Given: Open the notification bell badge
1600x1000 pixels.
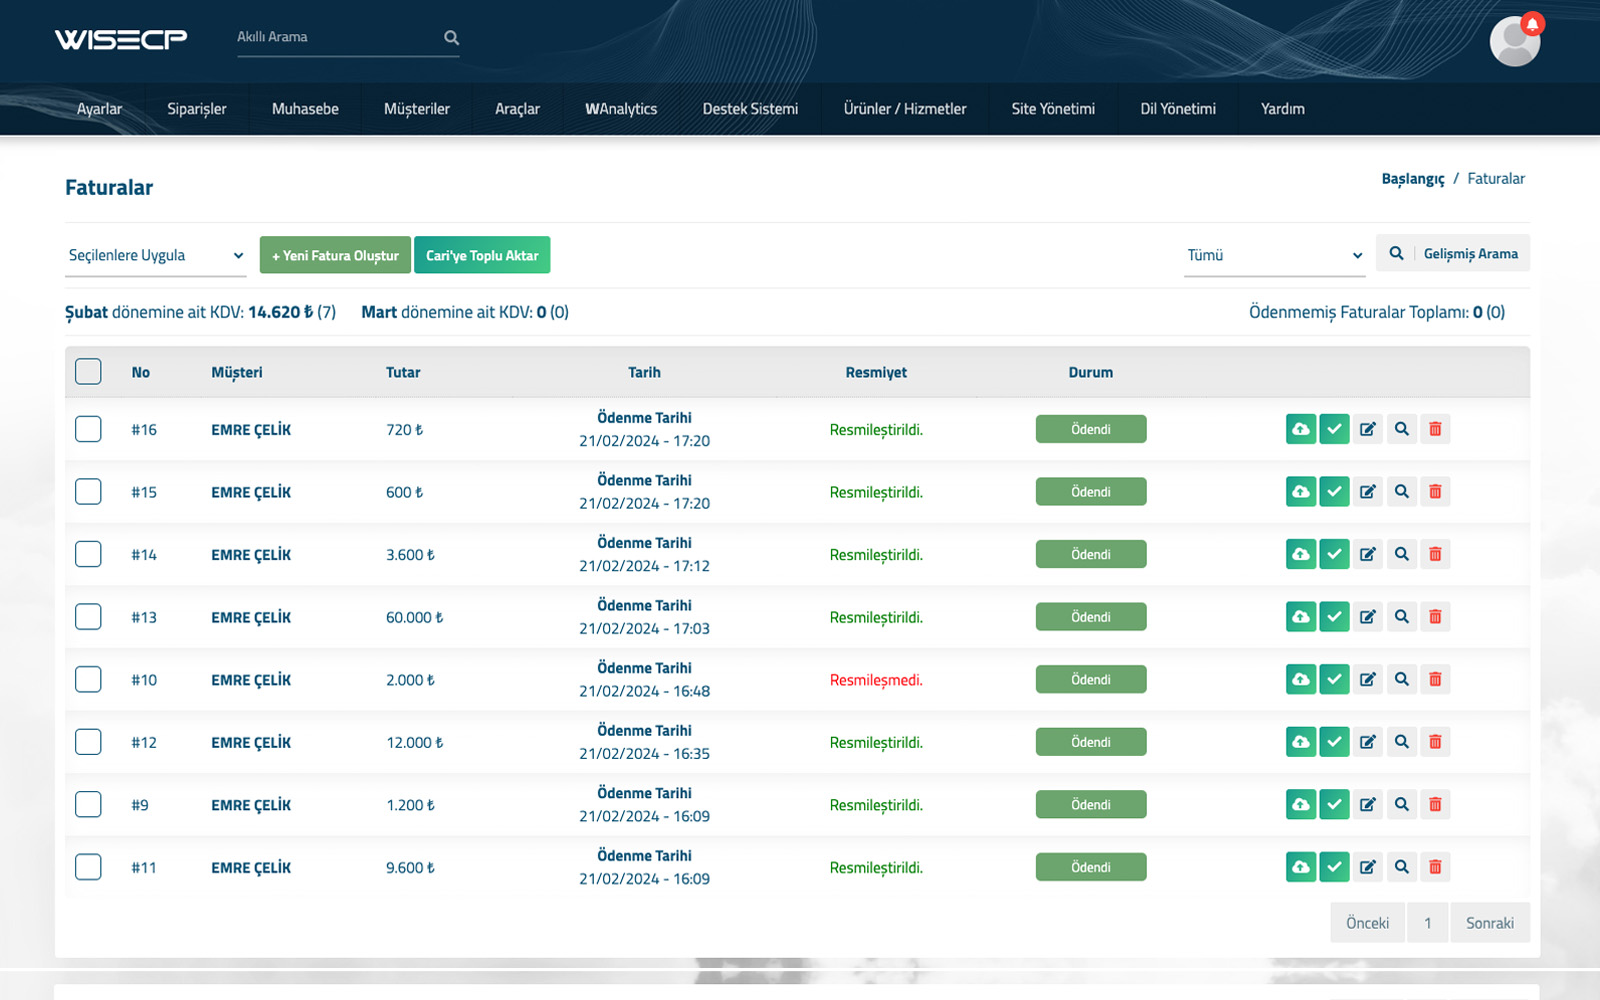Looking at the screenshot, I should tap(1532, 23).
